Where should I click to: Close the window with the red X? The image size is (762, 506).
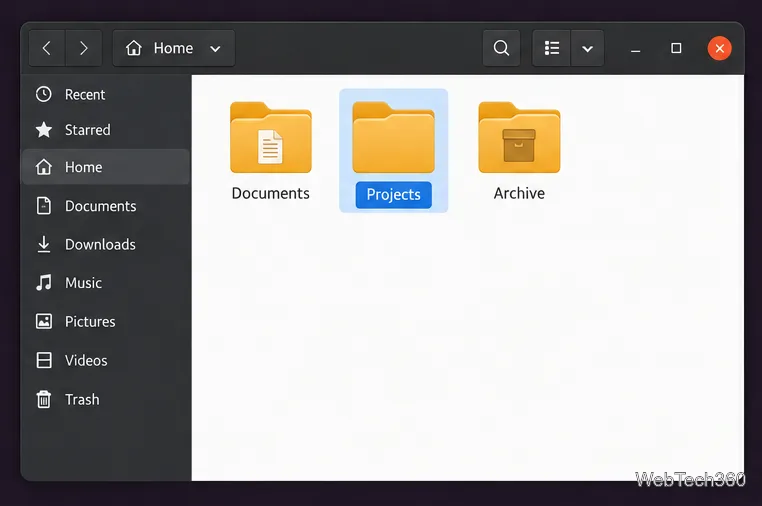click(x=720, y=48)
